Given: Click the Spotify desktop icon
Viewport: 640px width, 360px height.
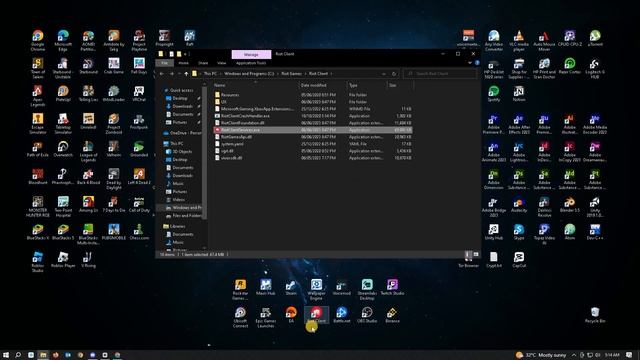Looking at the screenshot, I should click(x=493, y=93).
